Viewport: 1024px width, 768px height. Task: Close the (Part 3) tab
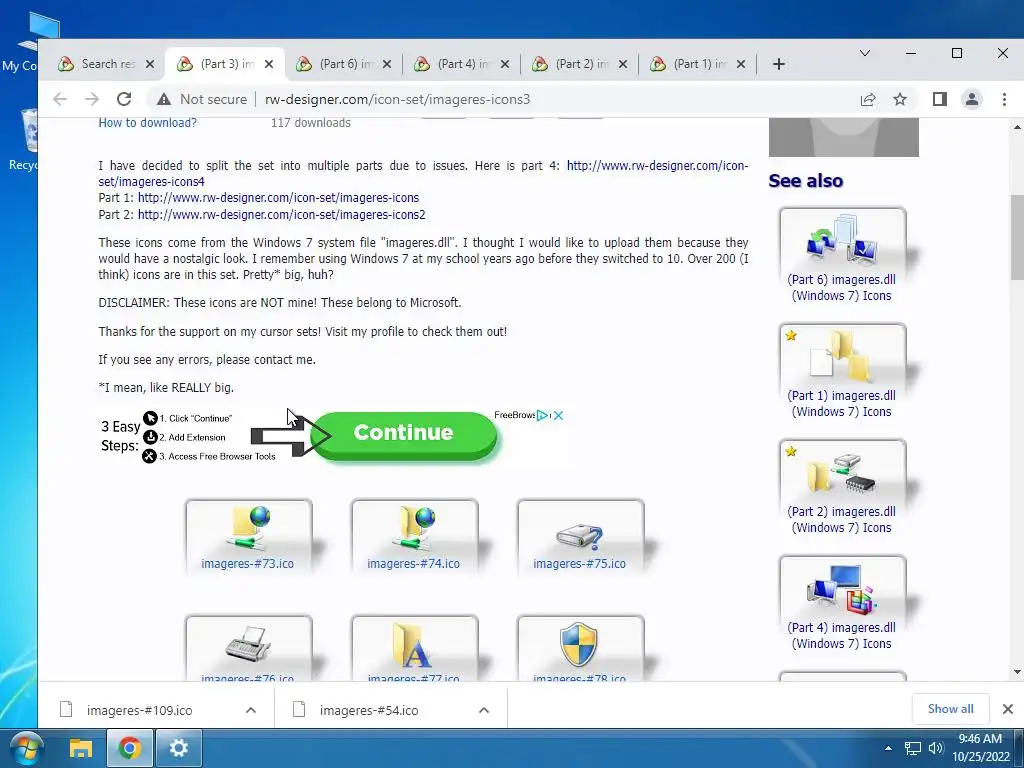coord(269,64)
